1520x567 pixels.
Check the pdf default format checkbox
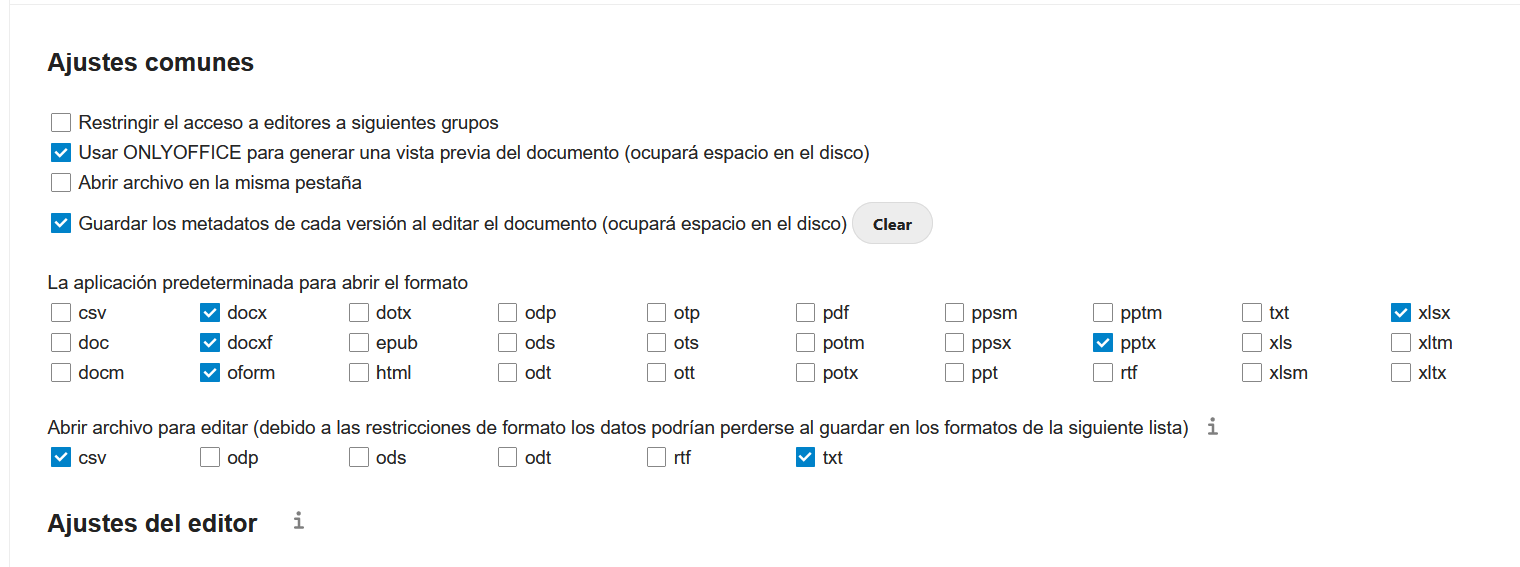(x=805, y=313)
